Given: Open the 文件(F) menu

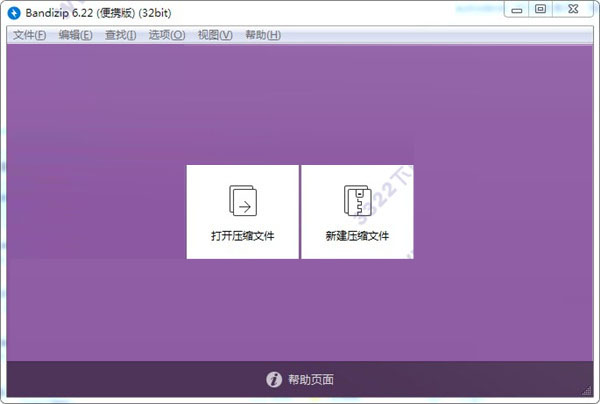Looking at the screenshot, I should tap(29, 35).
